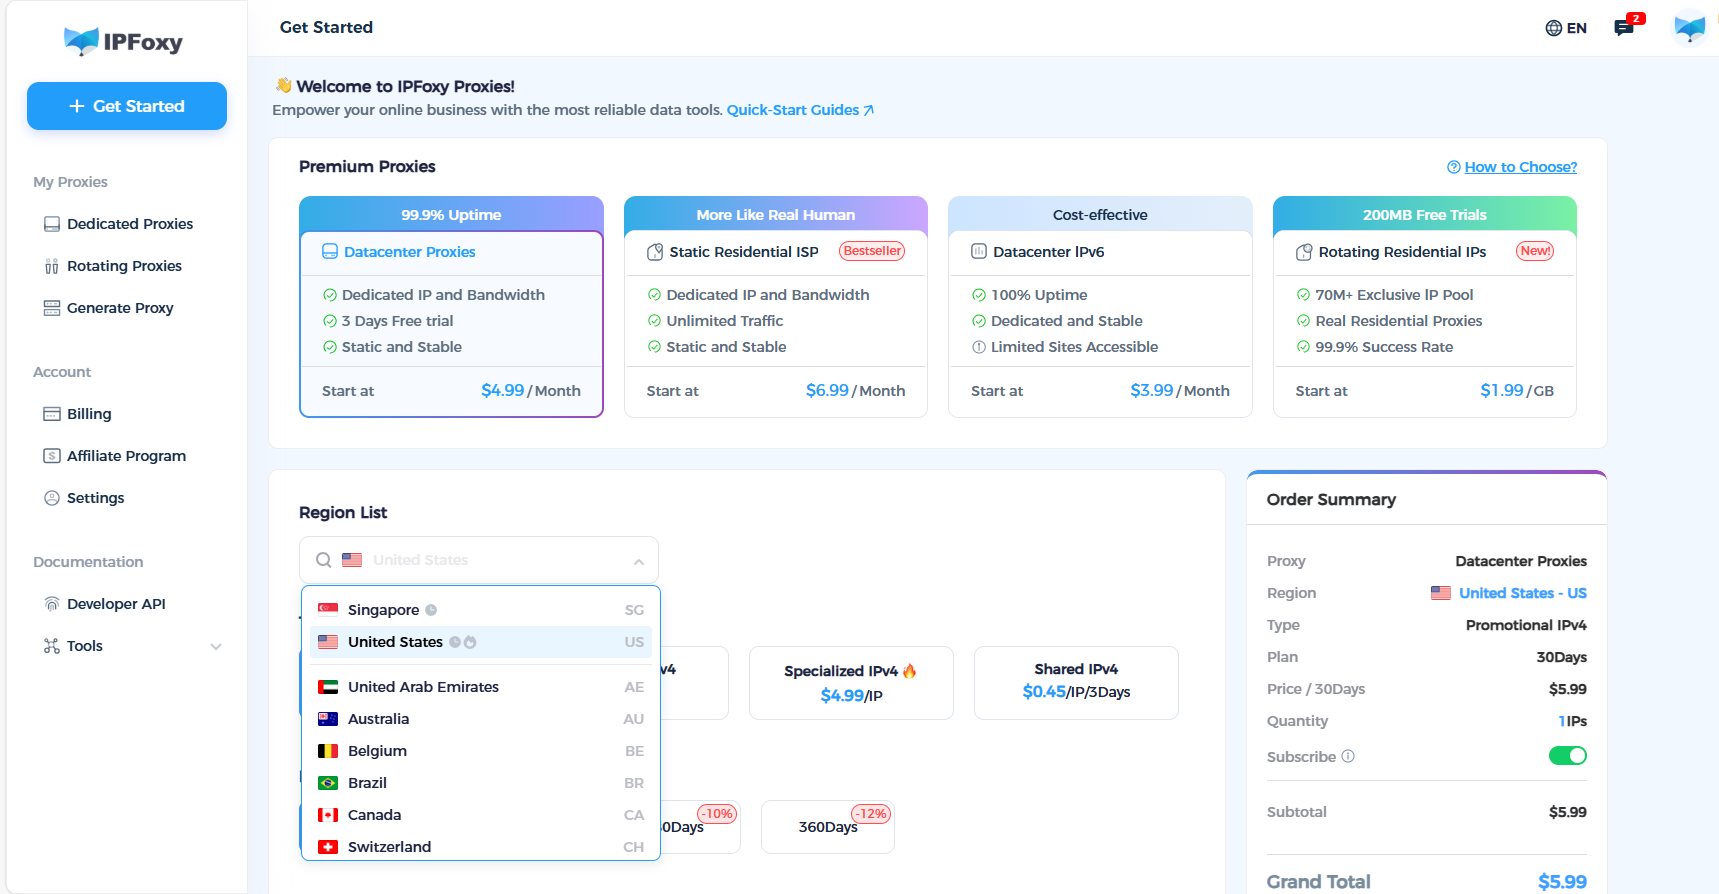Click the Affiliate Program icon
The image size is (1719, 894).
(x=52, y=456)
